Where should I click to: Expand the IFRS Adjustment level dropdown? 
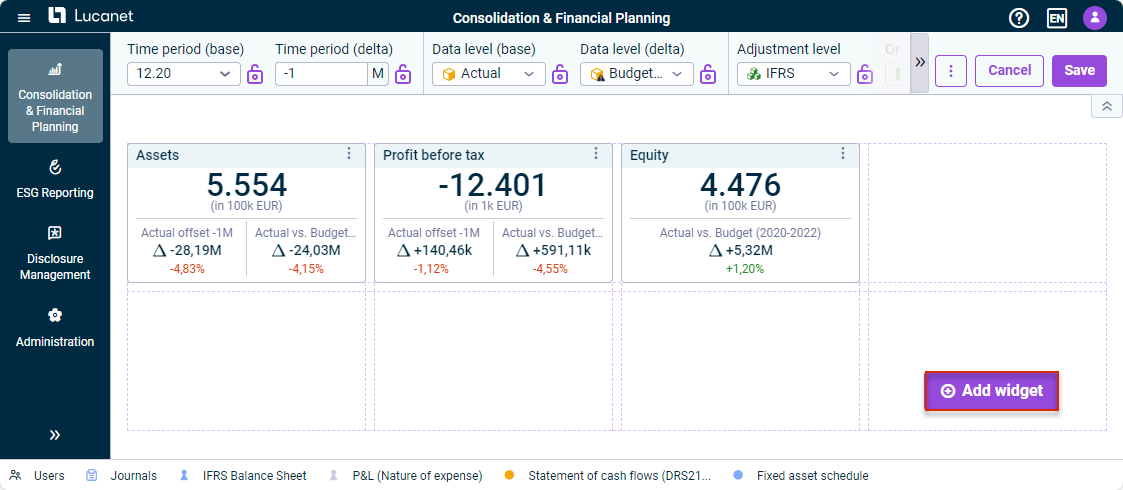point(794,74)
